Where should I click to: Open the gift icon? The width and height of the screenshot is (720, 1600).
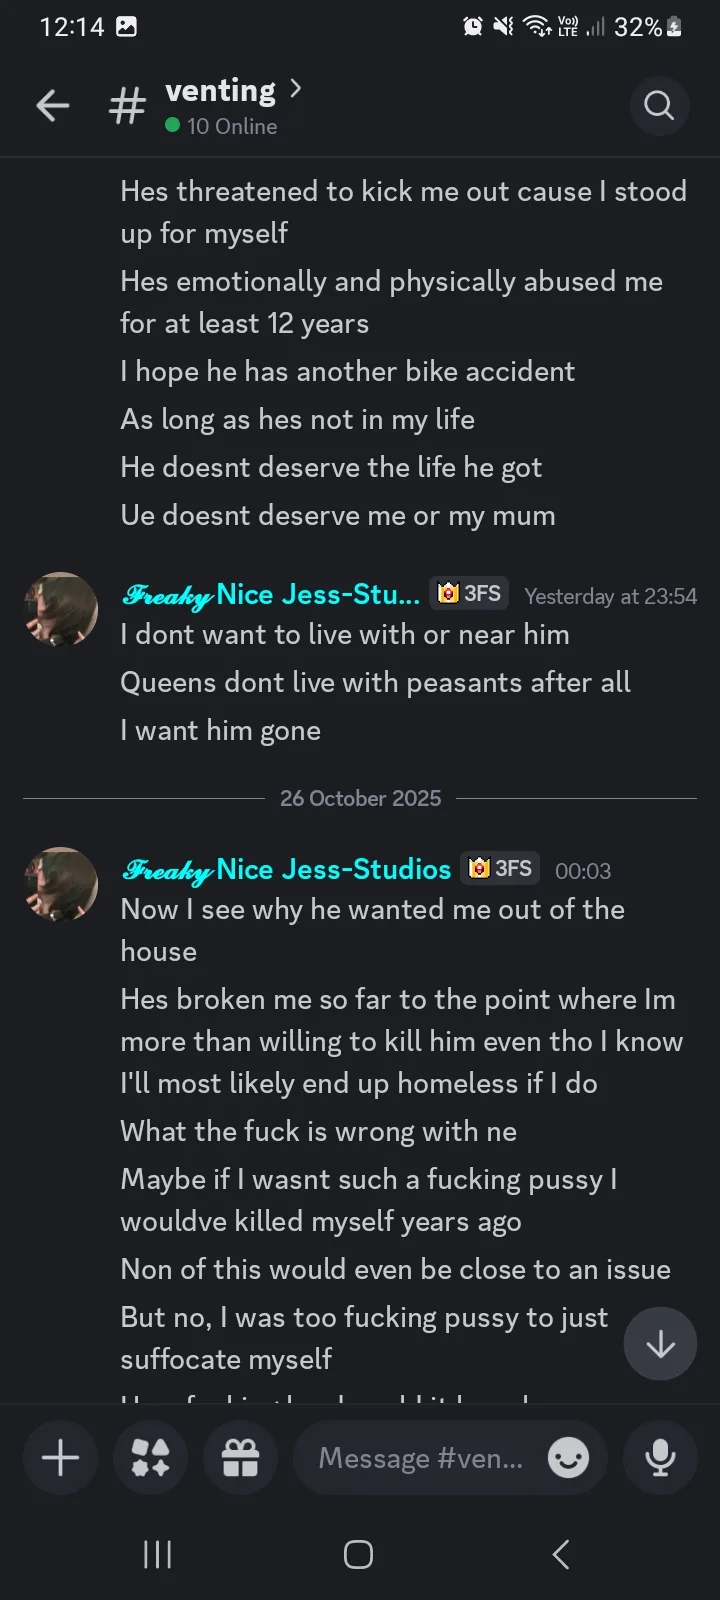(240, 1457)
